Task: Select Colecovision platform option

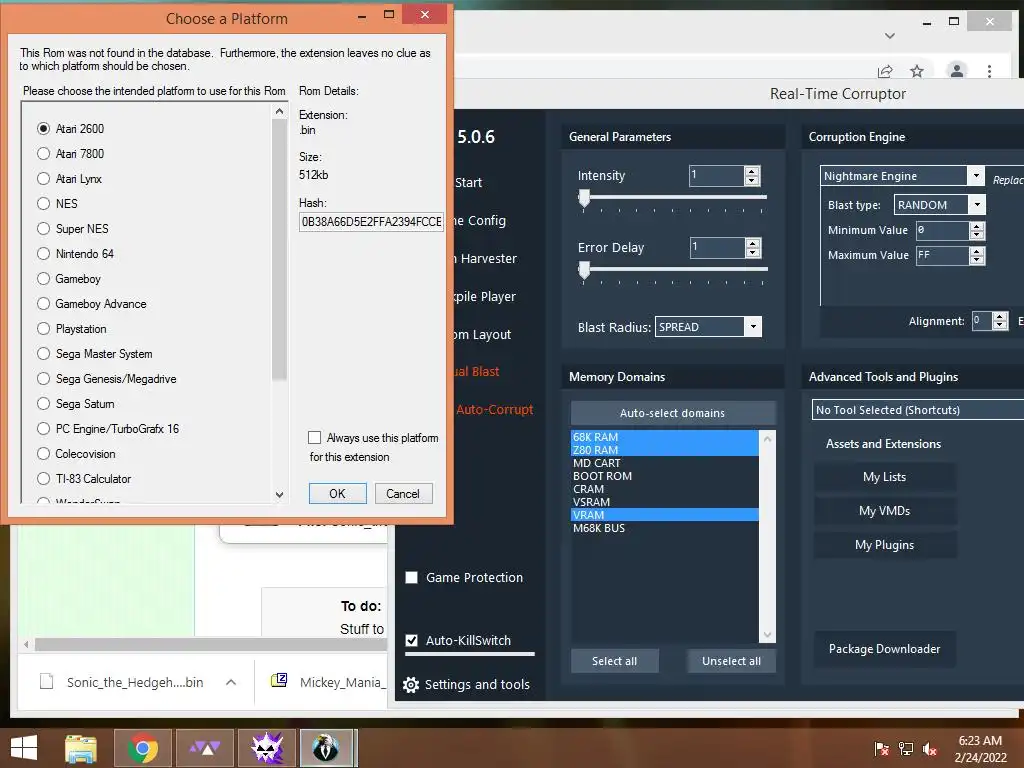Action: pyautogui.click(x=44, y=454)
